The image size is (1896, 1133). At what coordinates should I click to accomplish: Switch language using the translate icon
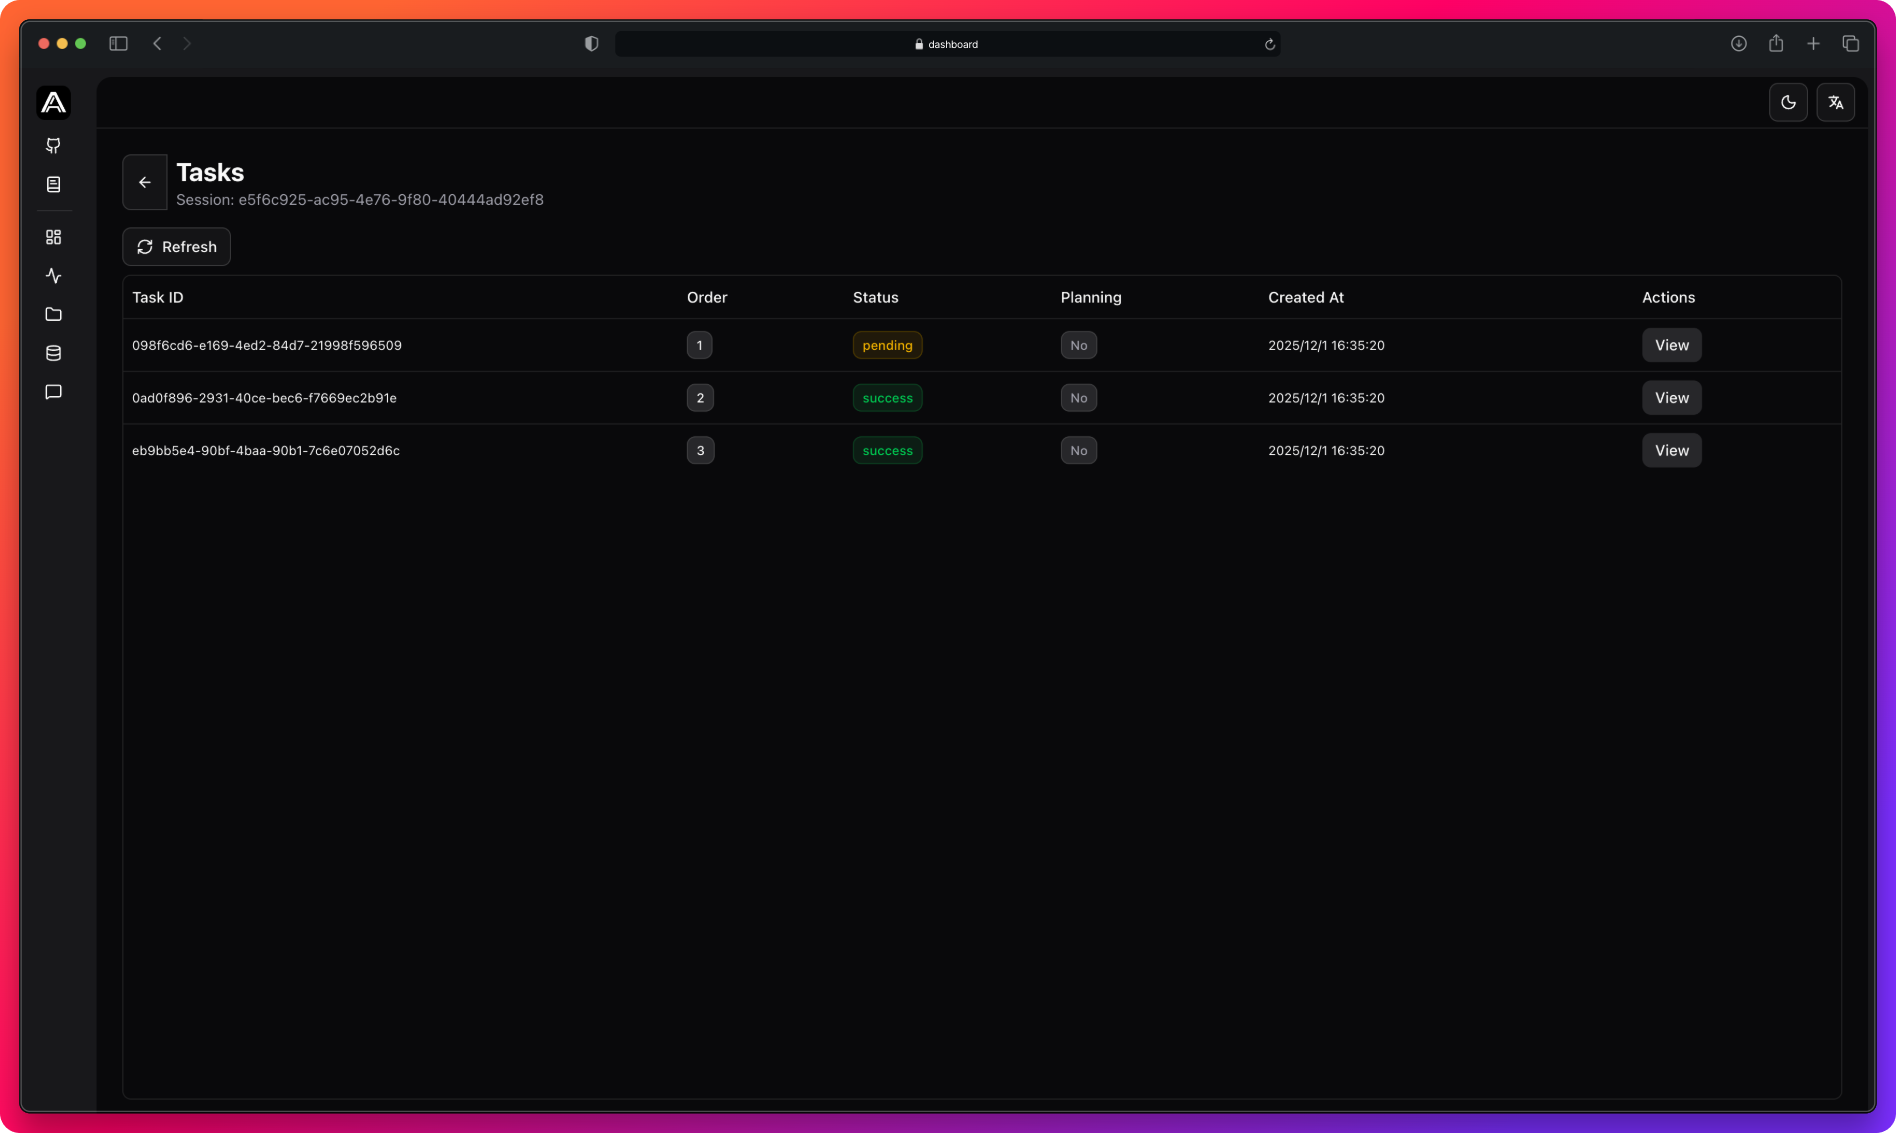tap(1836, 102)
